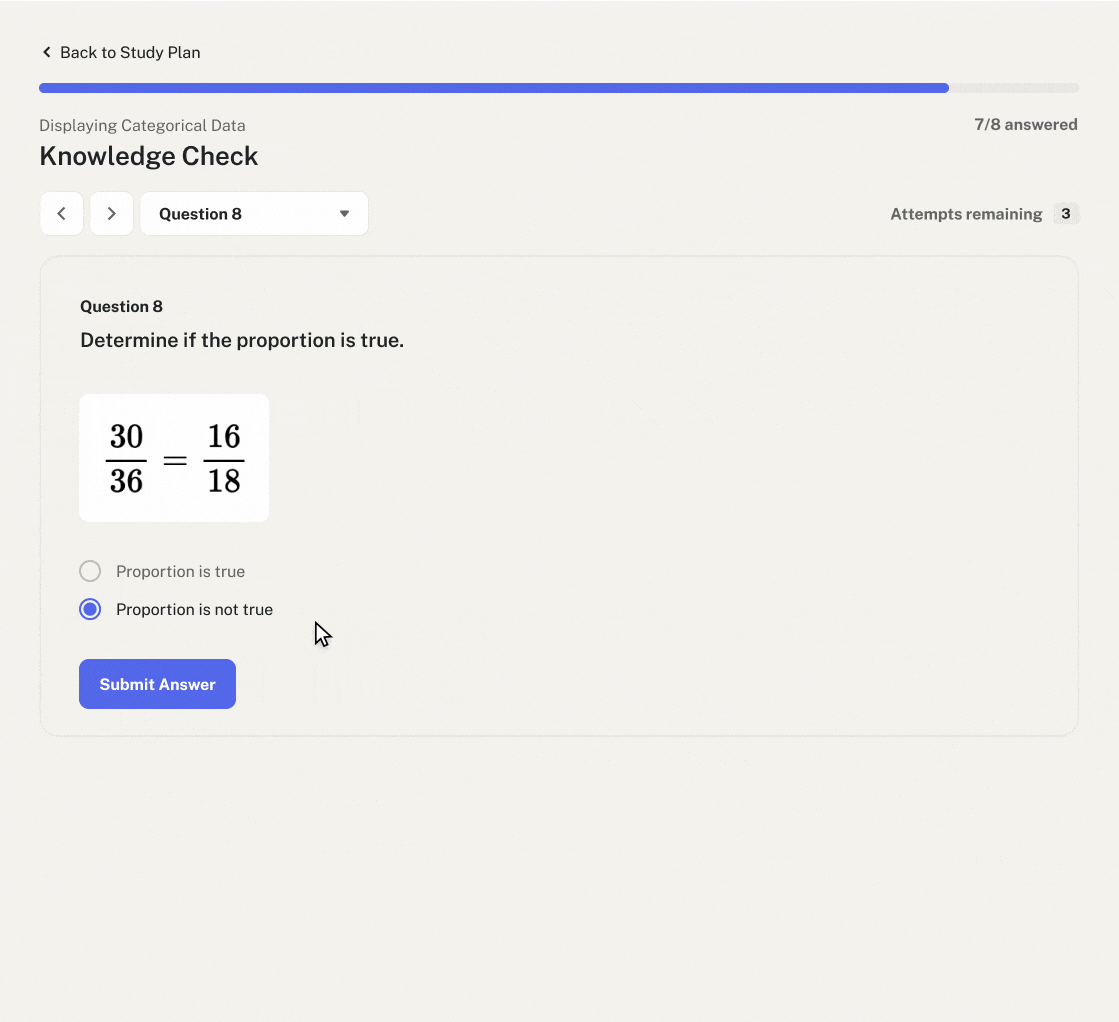1119x1022 pixels.
Task: Return via Back to Study Plan link
Action: 121,52
